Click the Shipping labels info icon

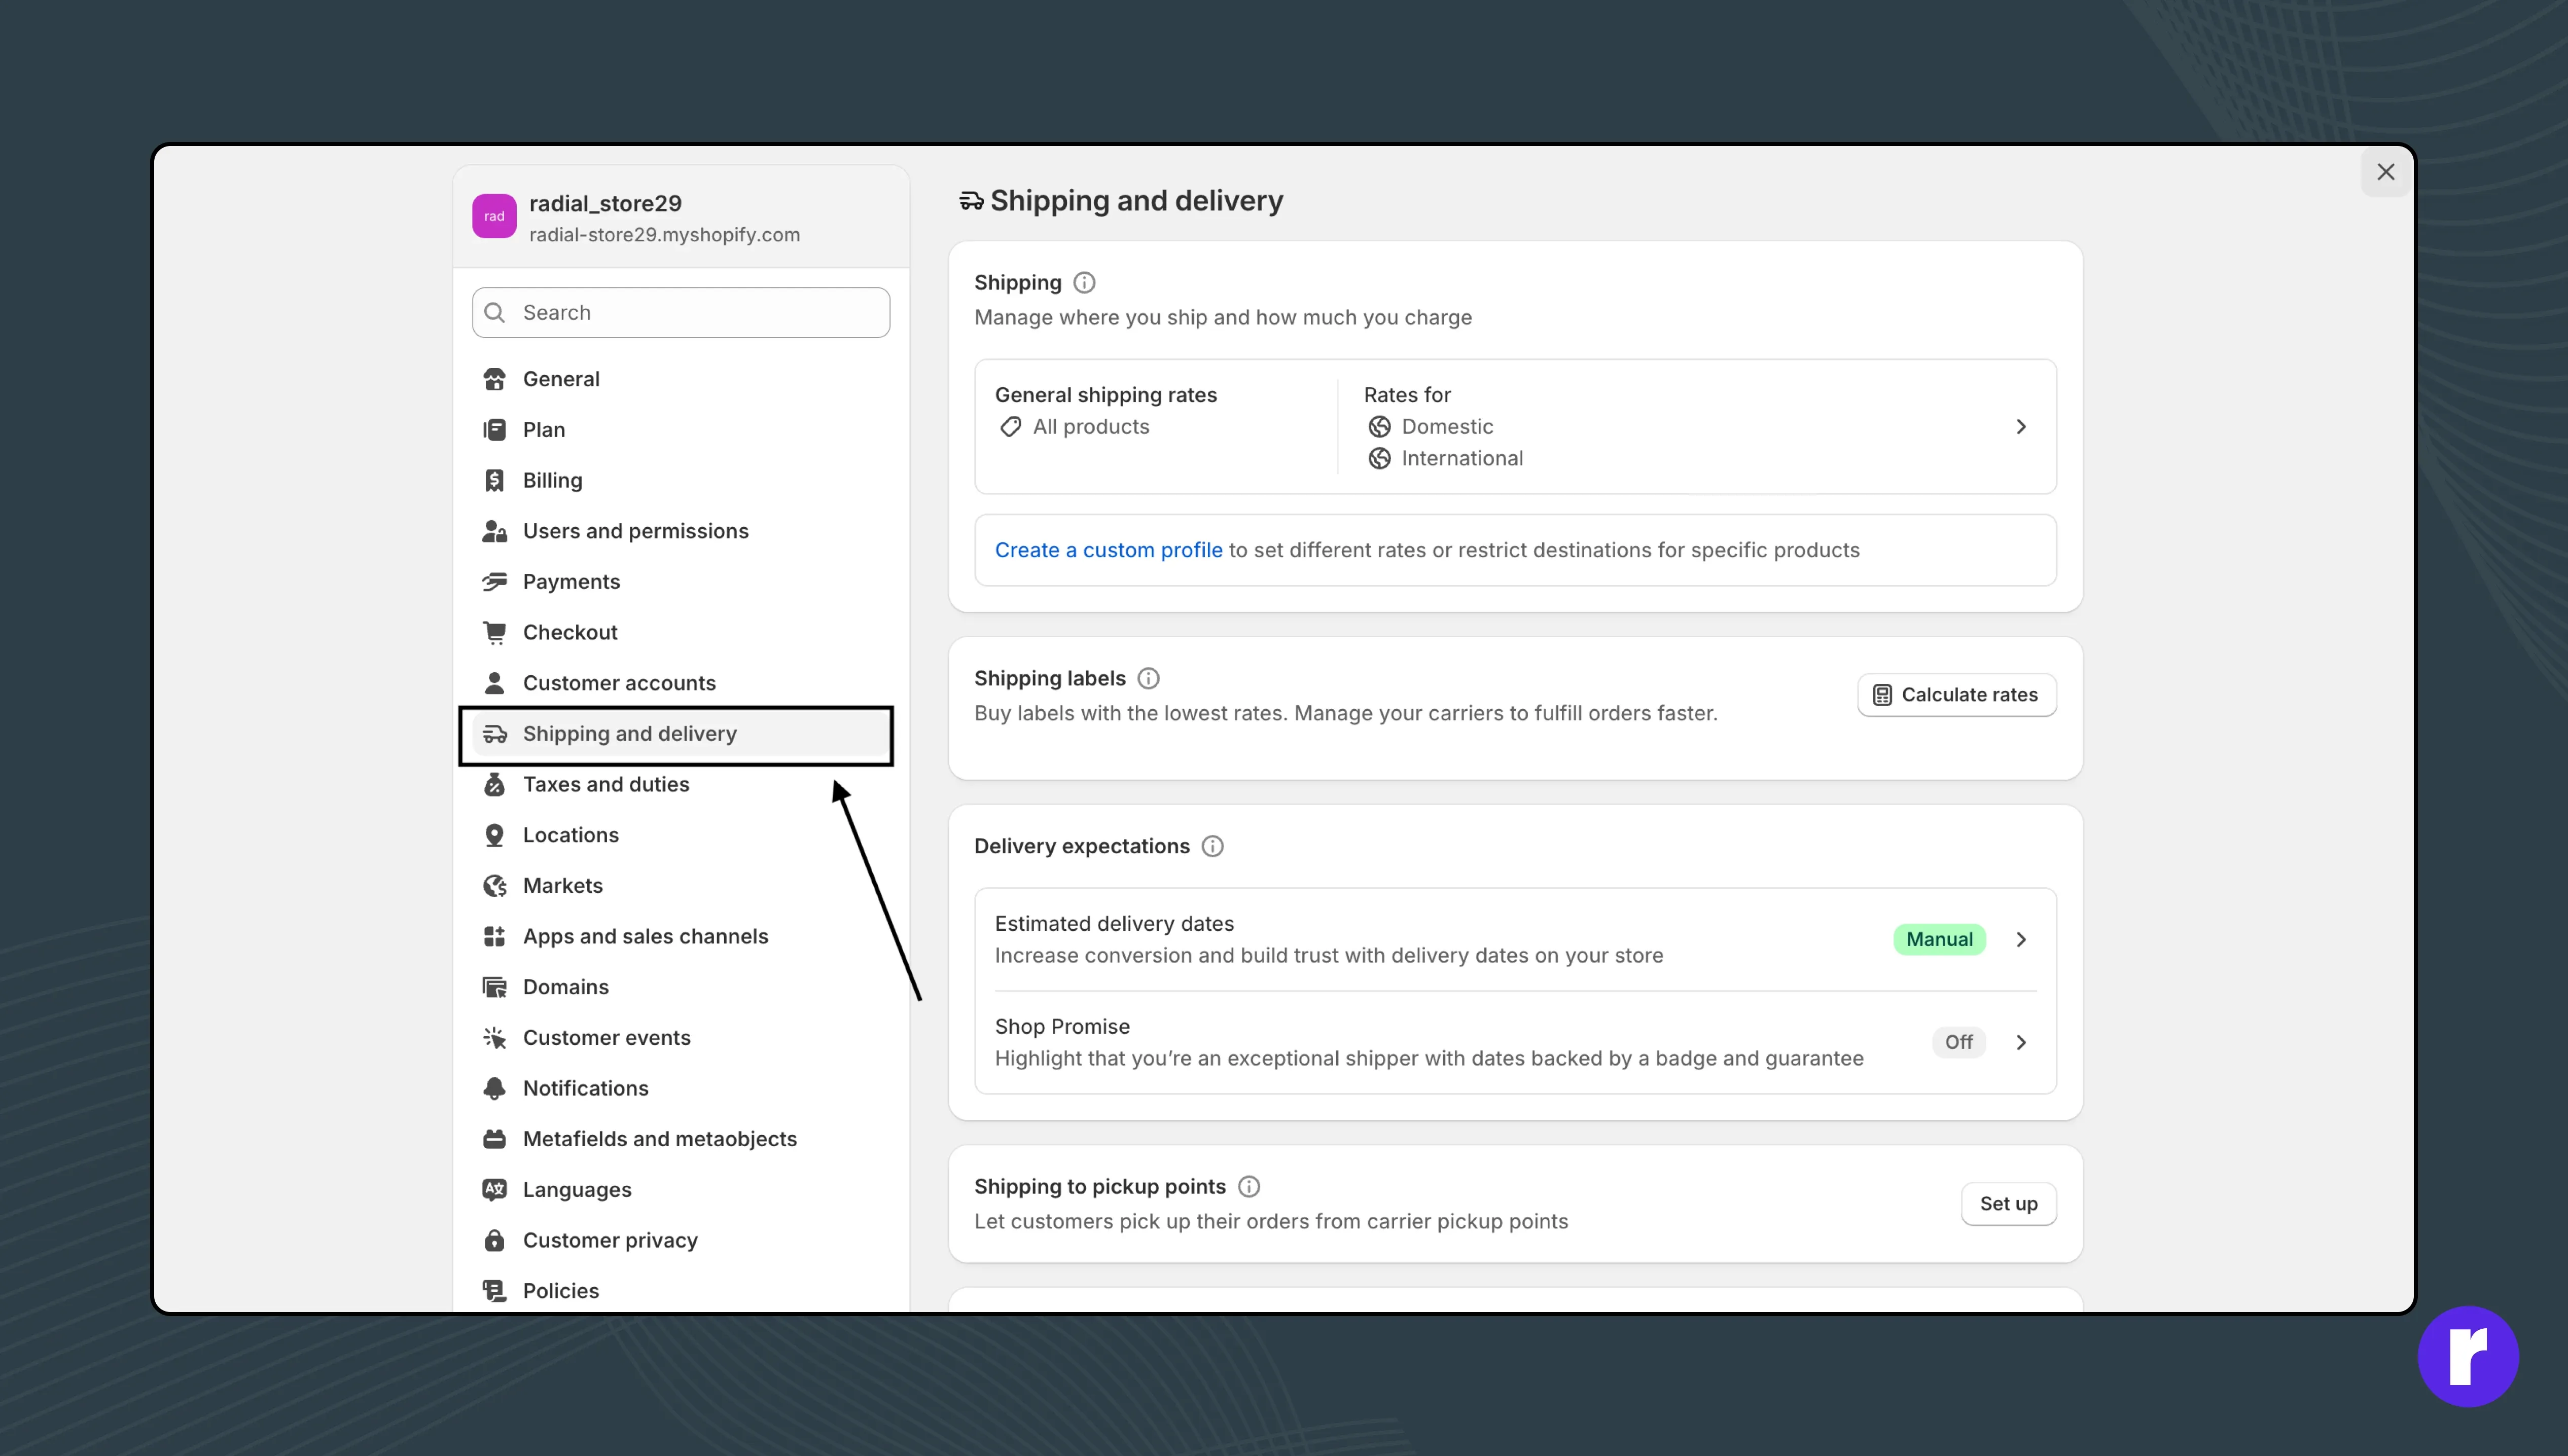1148,679
